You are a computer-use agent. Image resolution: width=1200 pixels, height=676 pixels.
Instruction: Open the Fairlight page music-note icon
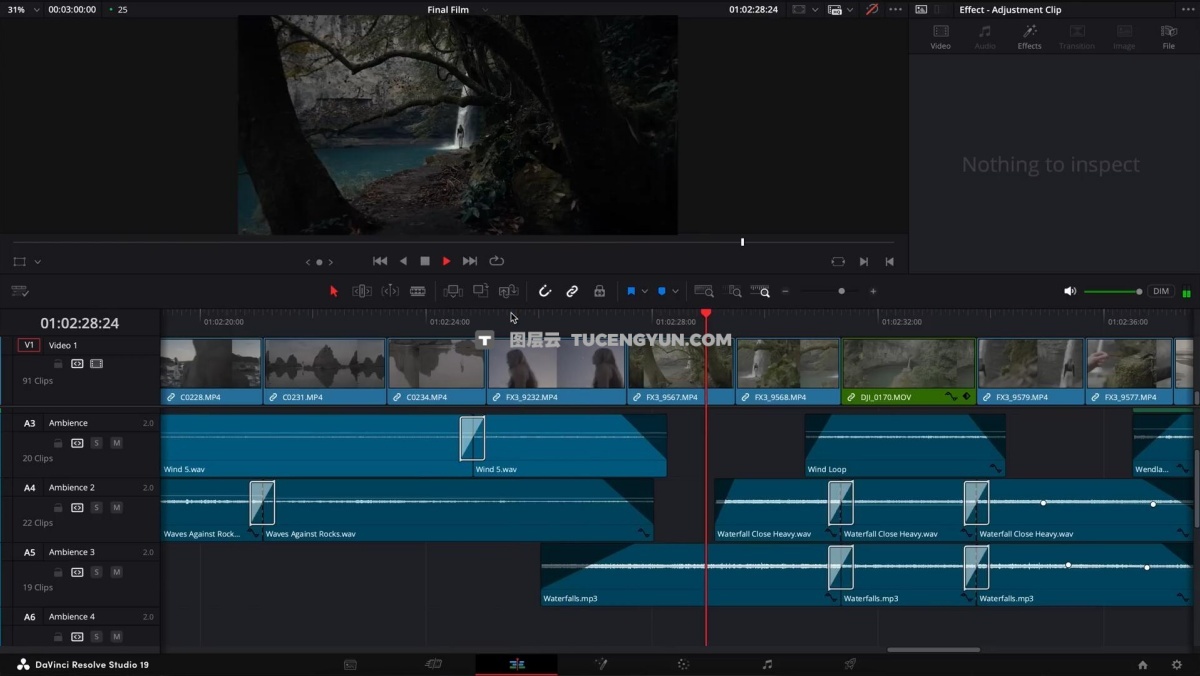point(767,664)
